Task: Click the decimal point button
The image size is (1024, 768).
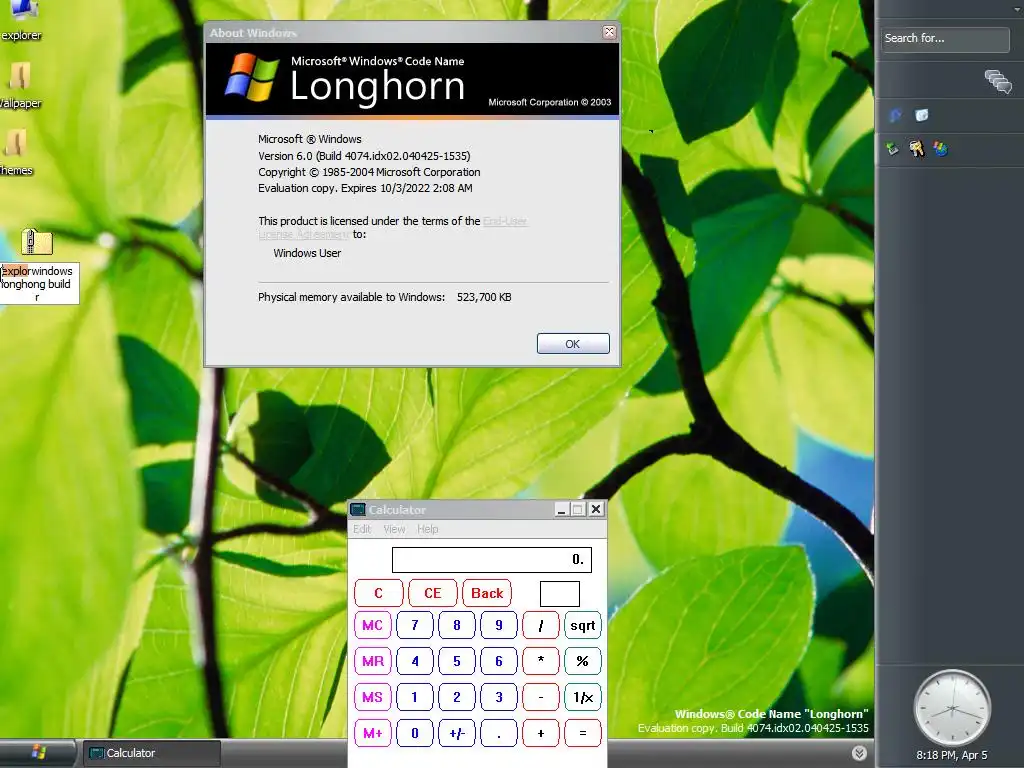Action: [499, 733]
